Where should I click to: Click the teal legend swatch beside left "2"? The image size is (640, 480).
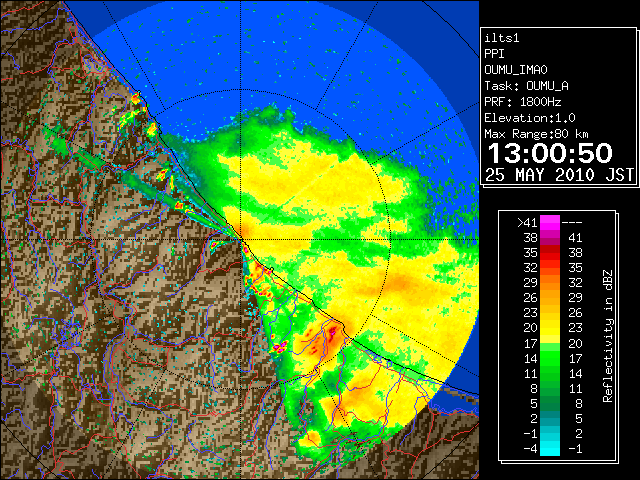(x=550, y=418)
